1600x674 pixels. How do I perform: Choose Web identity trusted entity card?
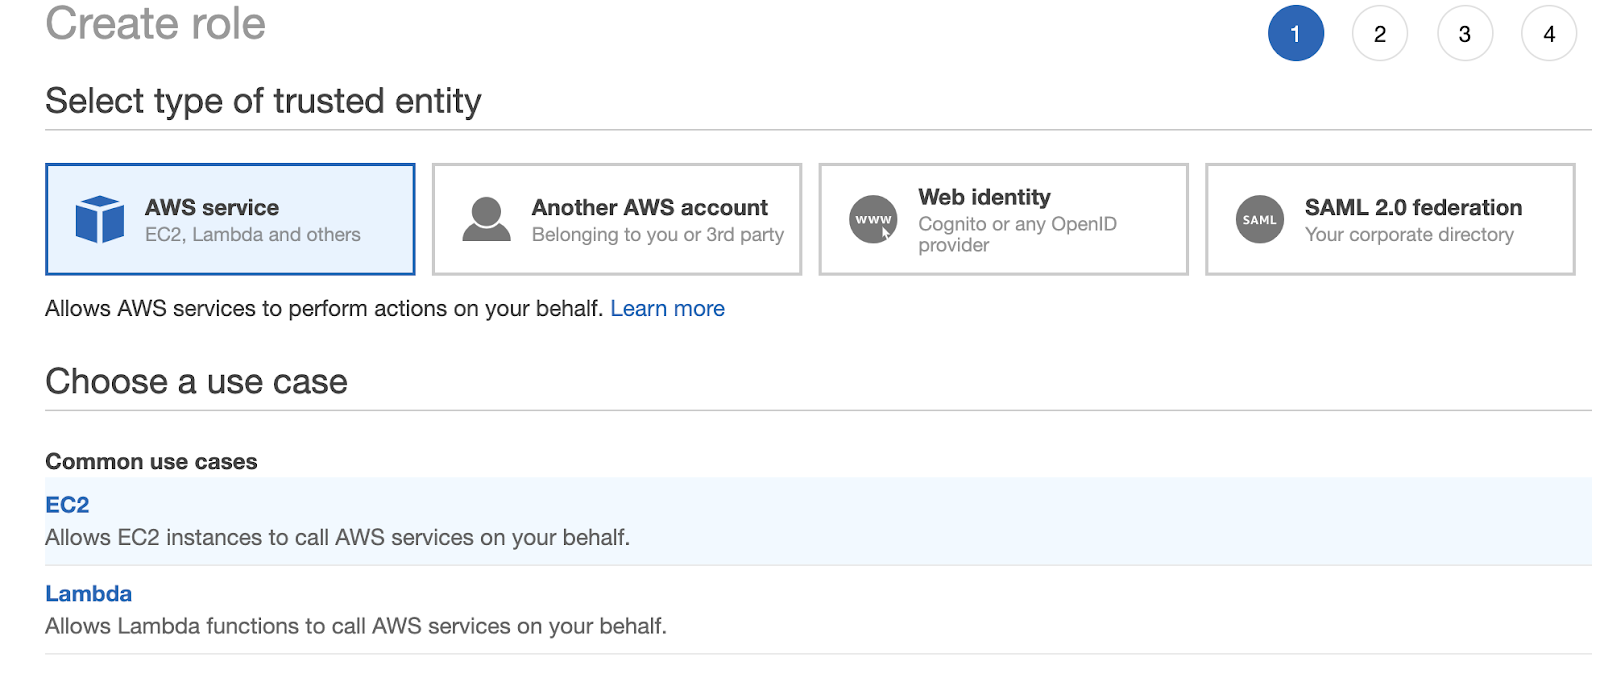1004,219
